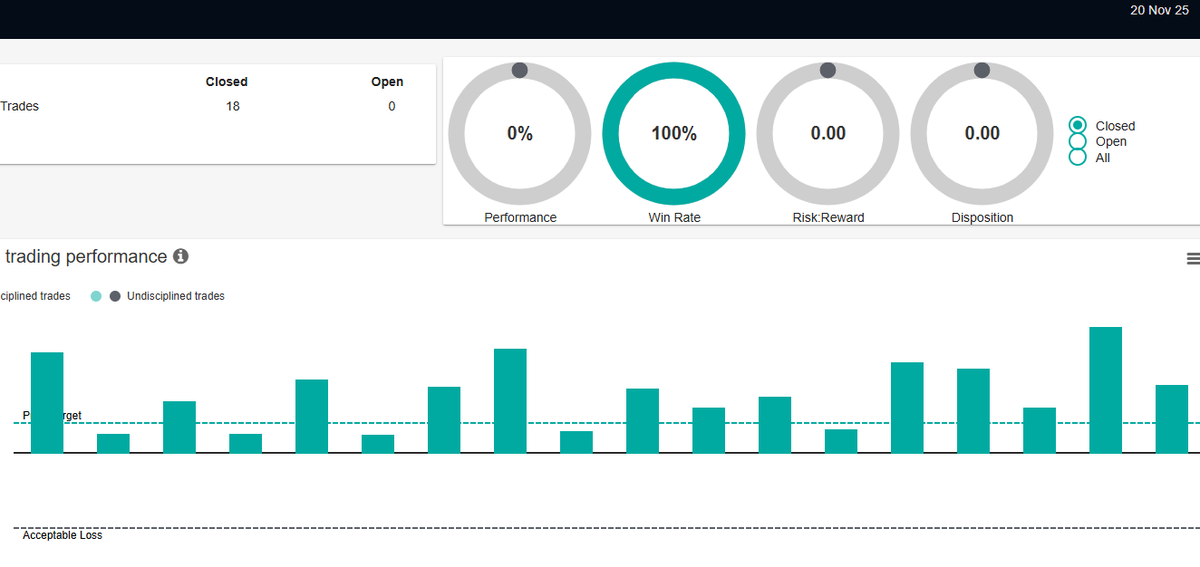This screenshot has height=567, width=1200.
Task: Click the Win Rate gauge label
Action: pos(674,217)
